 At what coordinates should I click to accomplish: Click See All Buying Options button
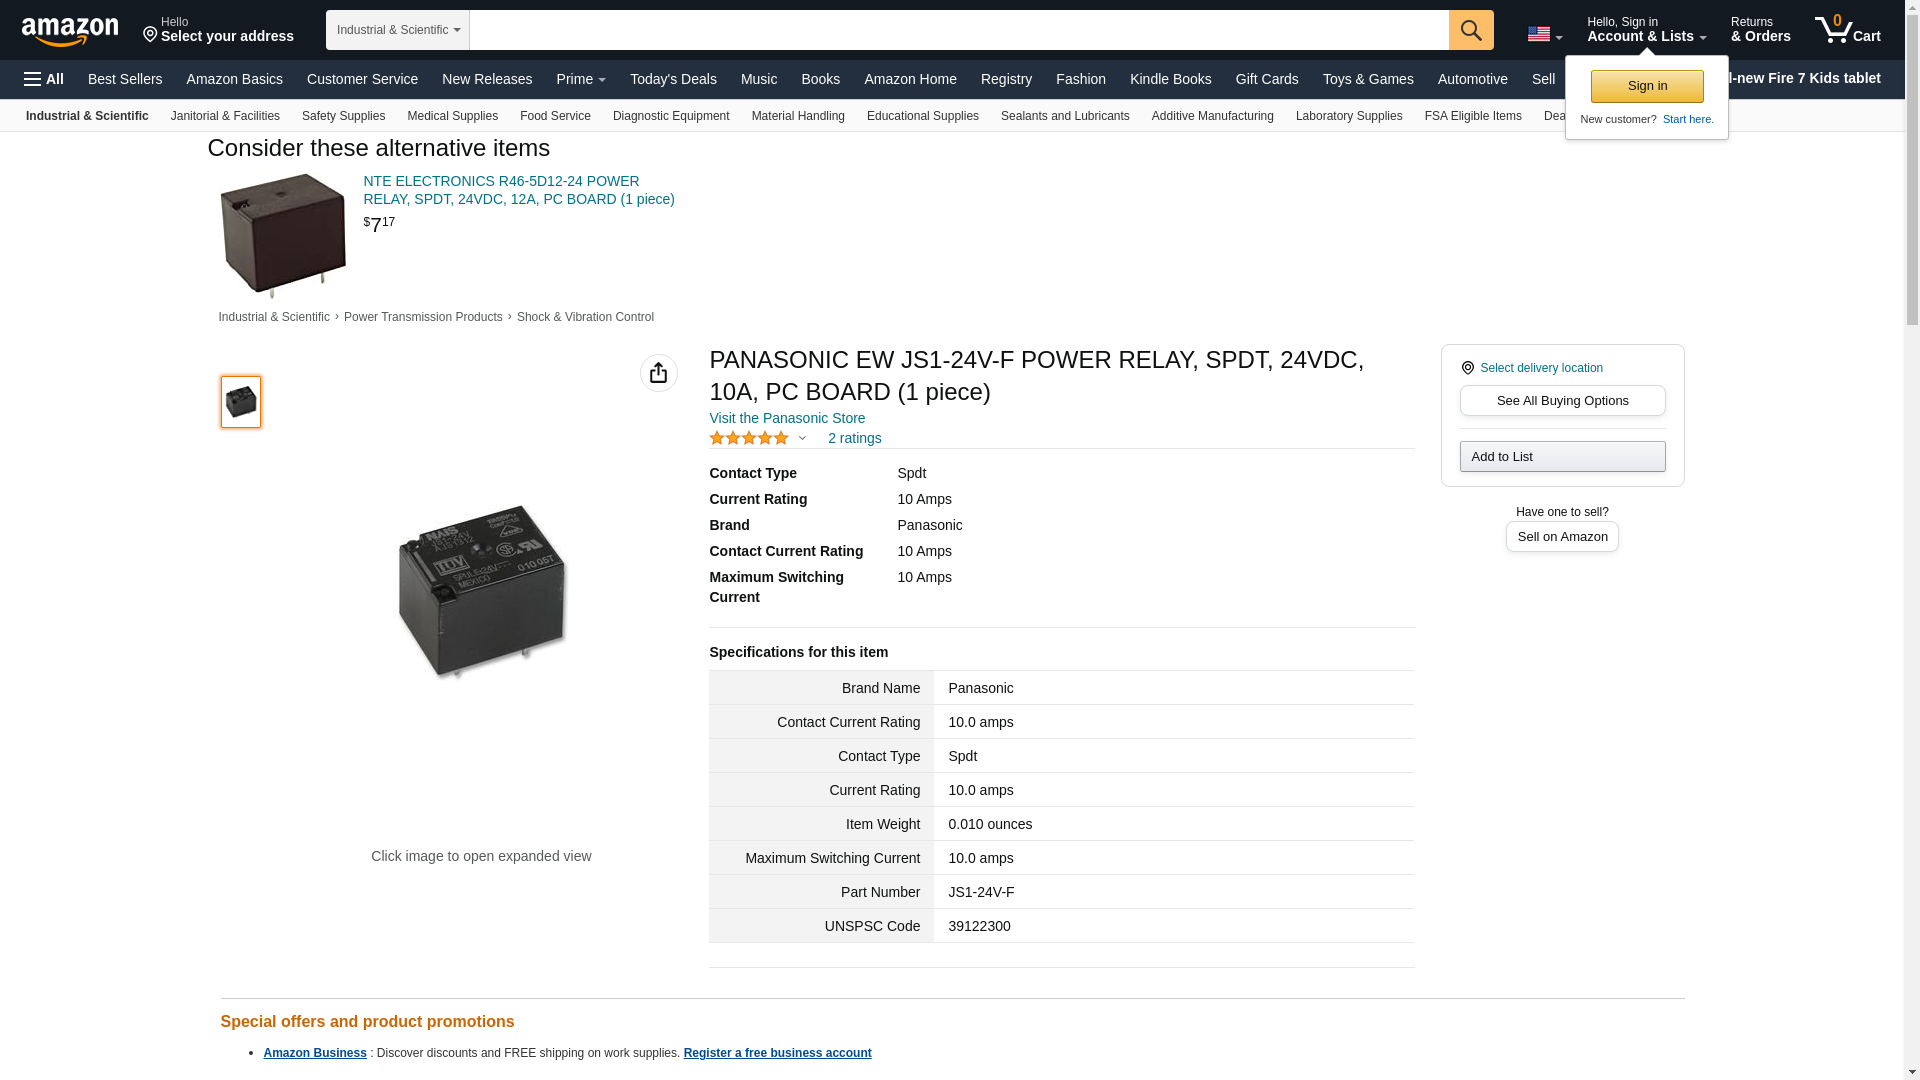click(1561, 400)
